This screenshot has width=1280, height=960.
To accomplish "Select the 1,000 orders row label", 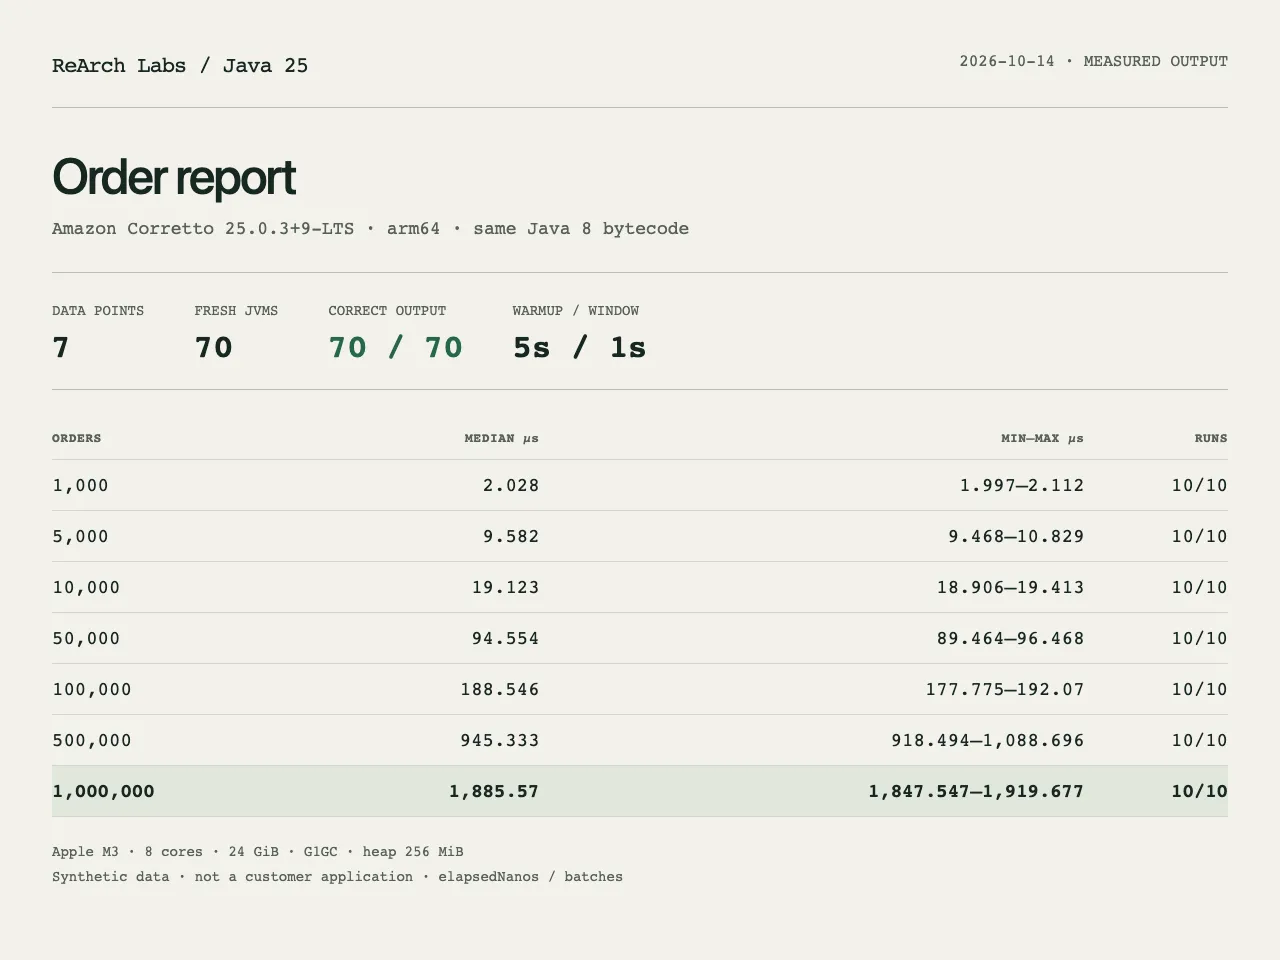I will (x=81, y=486).
